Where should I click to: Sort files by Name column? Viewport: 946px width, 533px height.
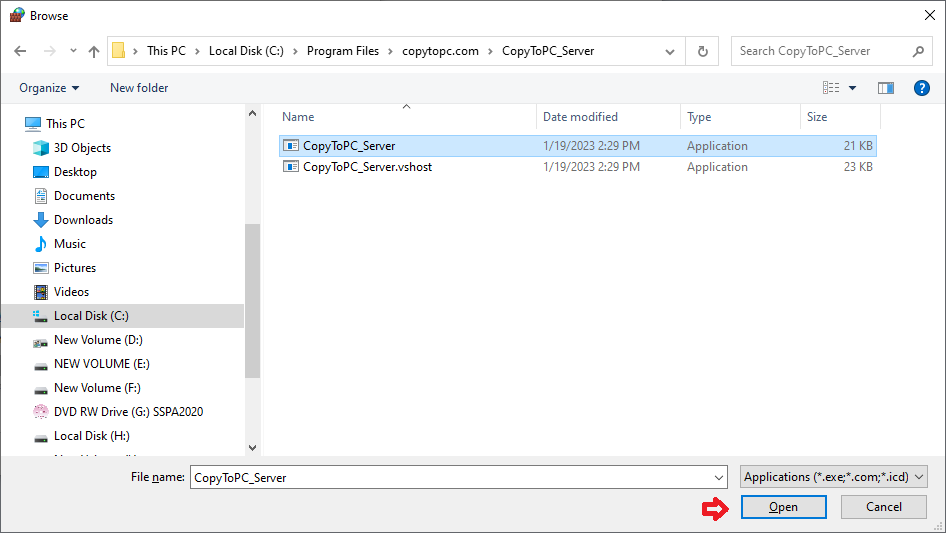click(408, 117)
